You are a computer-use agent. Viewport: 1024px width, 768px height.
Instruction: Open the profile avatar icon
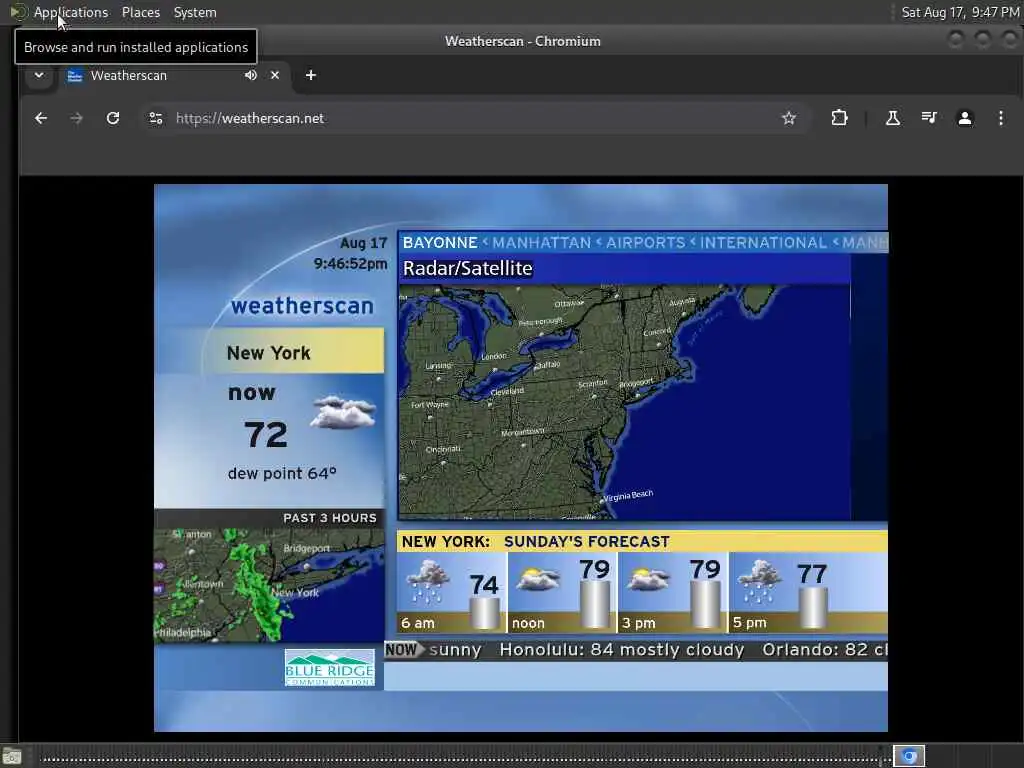click(965, 118)
